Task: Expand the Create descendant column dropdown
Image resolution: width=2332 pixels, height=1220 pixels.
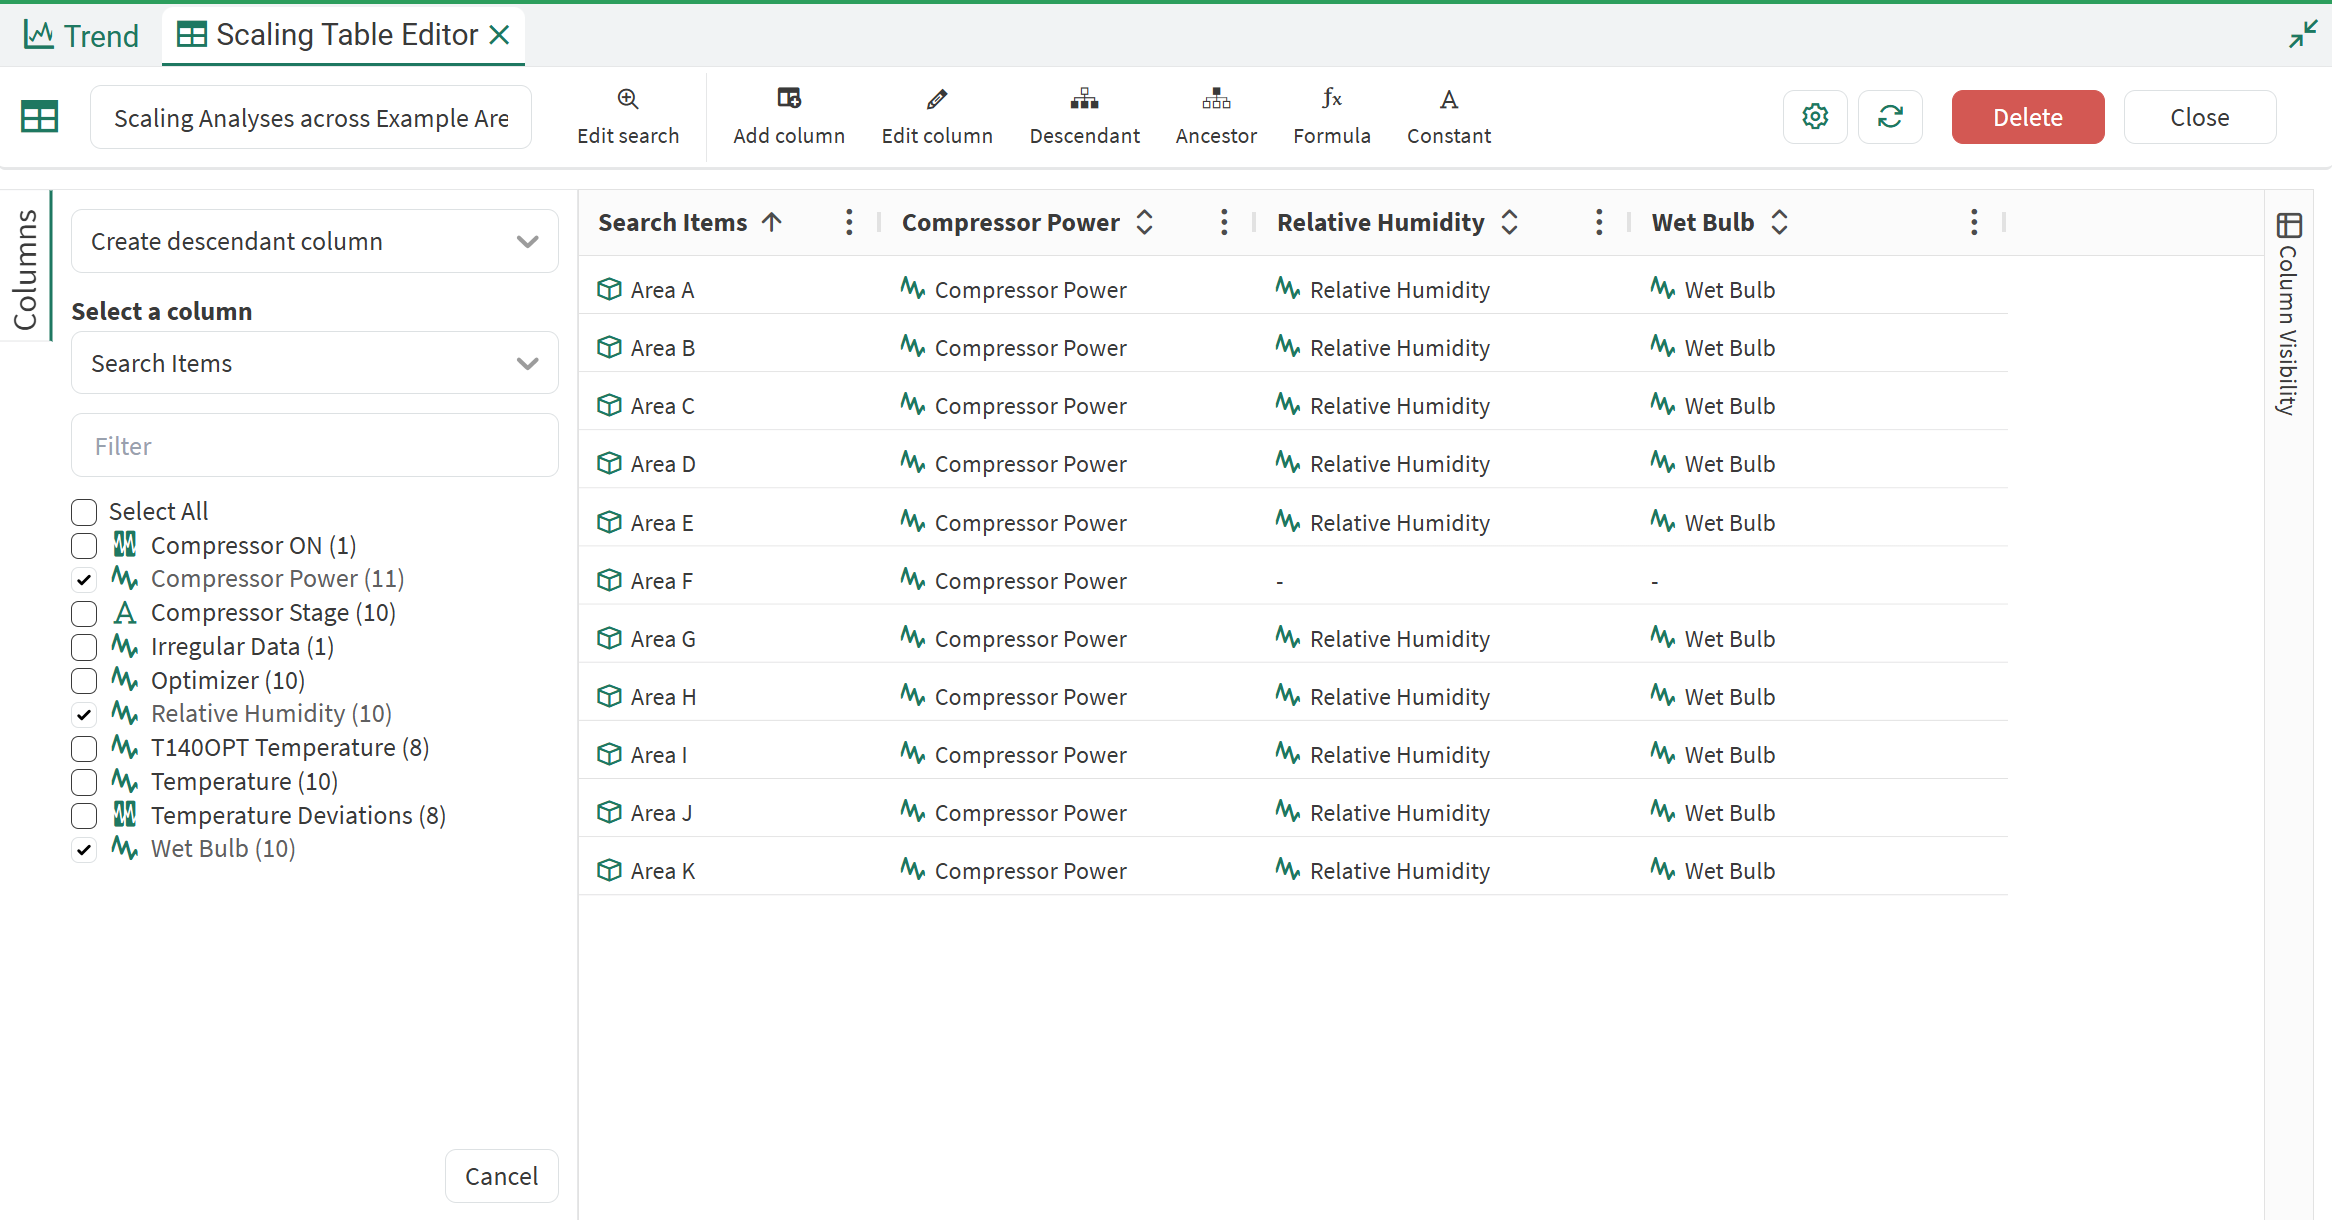Action: pos(314,241)
